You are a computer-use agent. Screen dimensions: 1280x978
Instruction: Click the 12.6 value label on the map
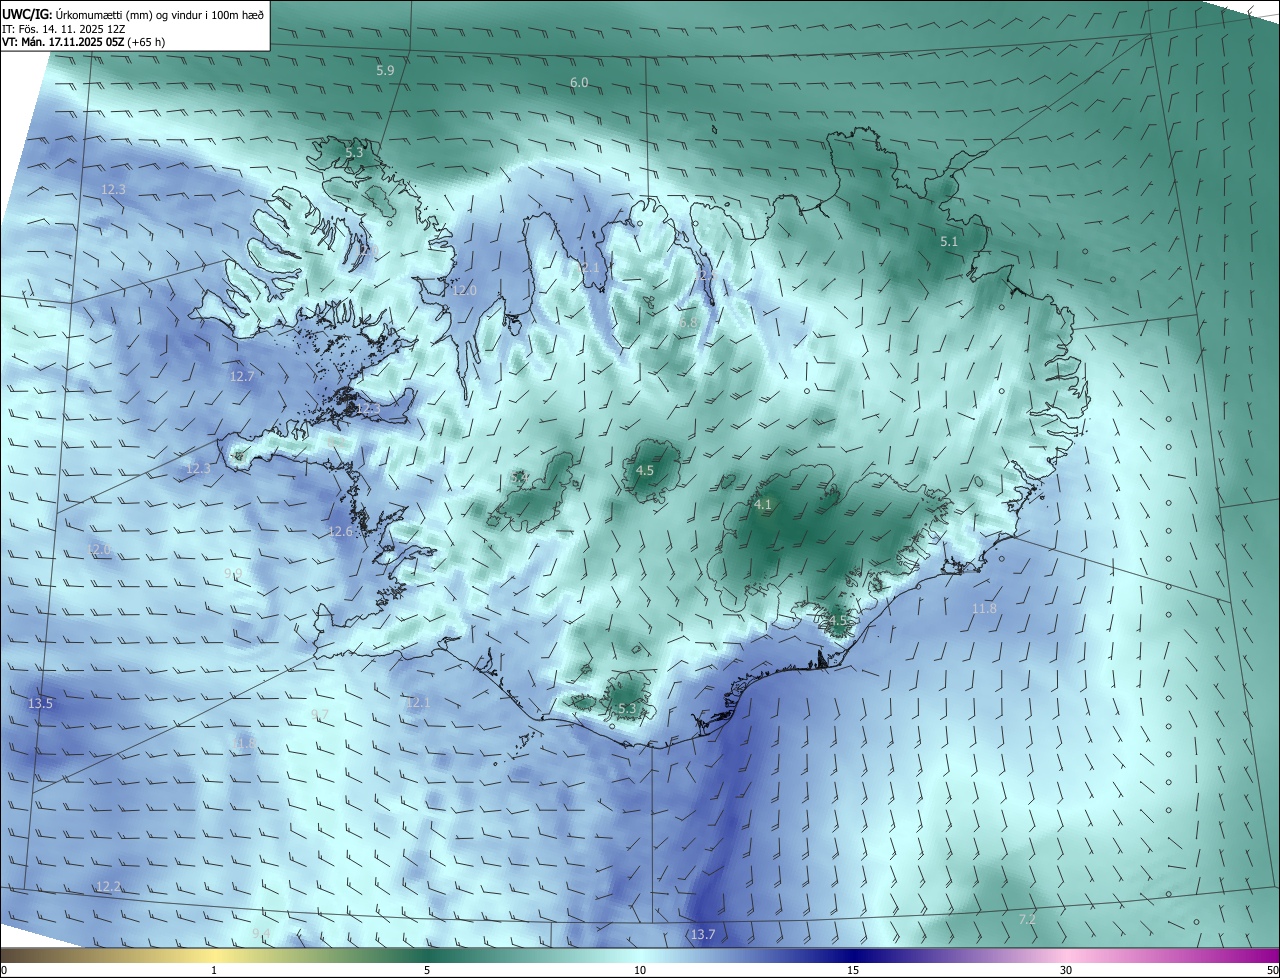(341, 532)
